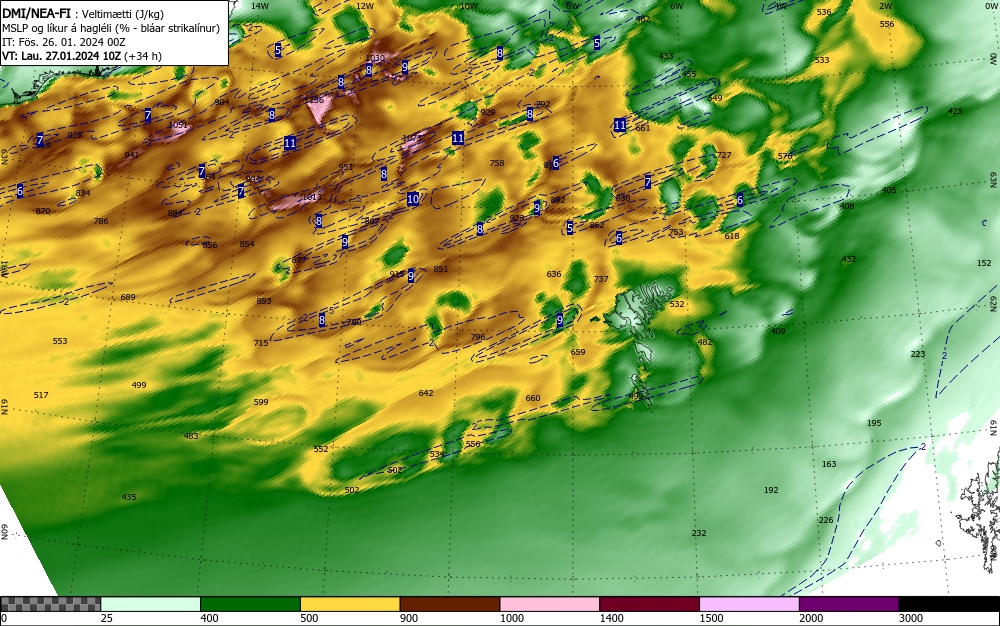Click the CAPE value 1013 near pink area
This screenshot has width=1000, height=626.
[x=311, y=198]
